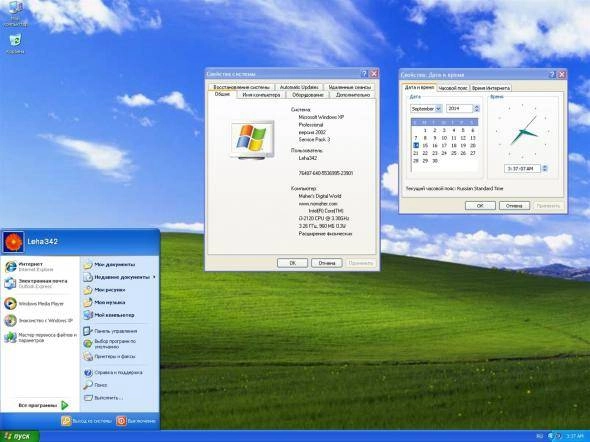Click the year field showing 2014

(x=460, y=109)
